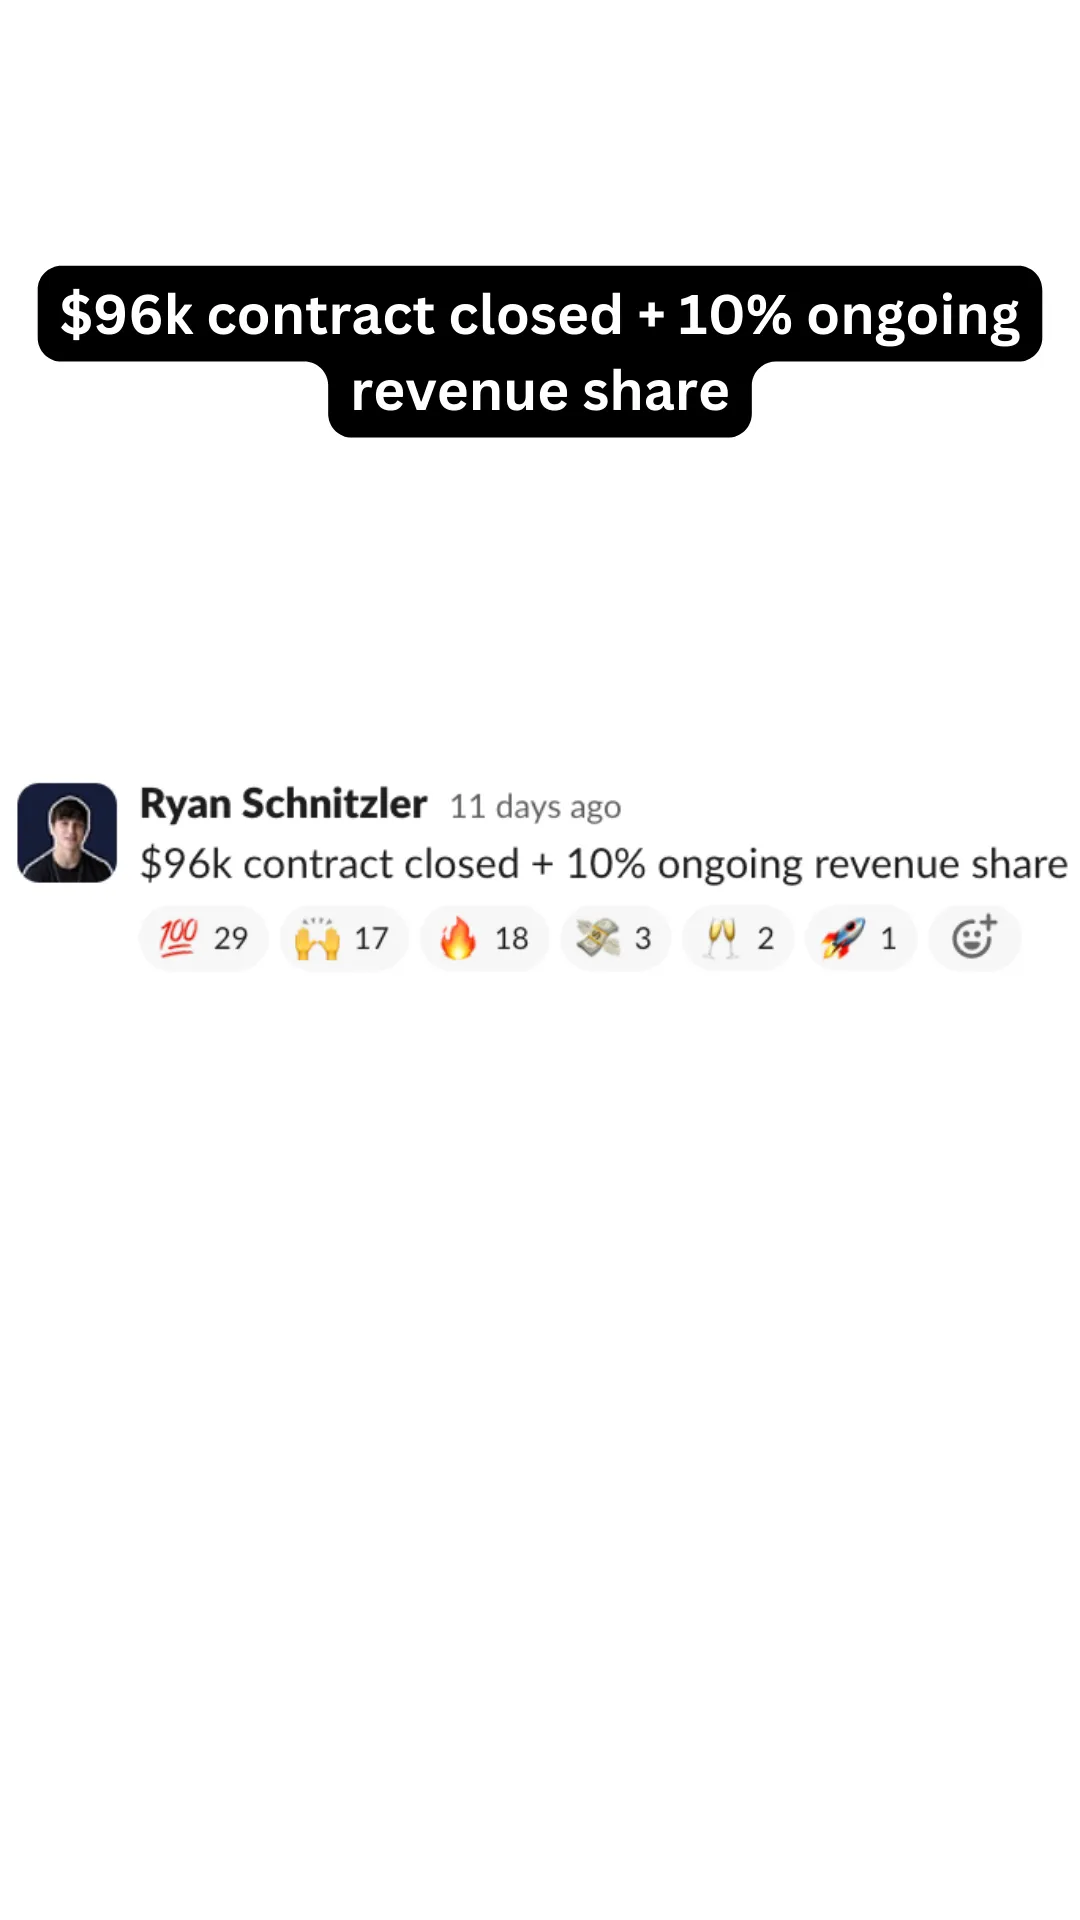Click the Ryan Schnitzler sender name
The width and height of the screenshot is (1080, 1920).
click(283, 804)
